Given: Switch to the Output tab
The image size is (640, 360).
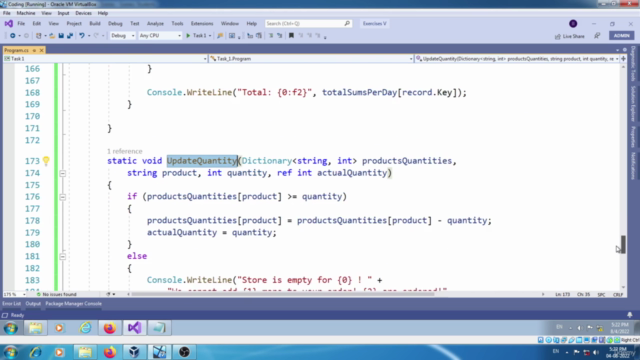Looking at the screenshot, I should pyautogui.click(x=33, y=304).
